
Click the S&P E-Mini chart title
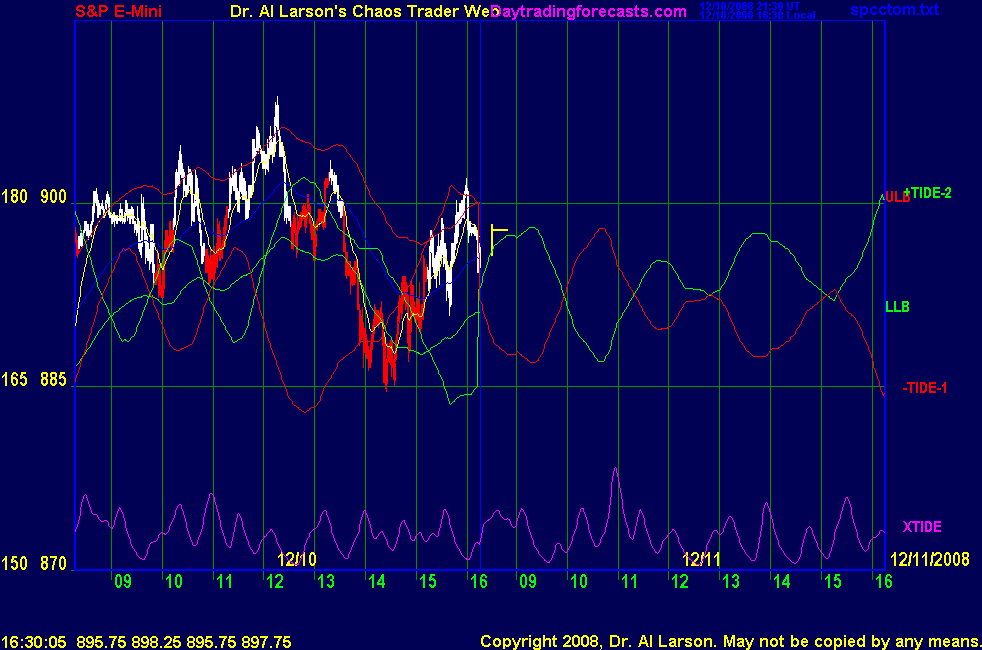coord(118,11)
